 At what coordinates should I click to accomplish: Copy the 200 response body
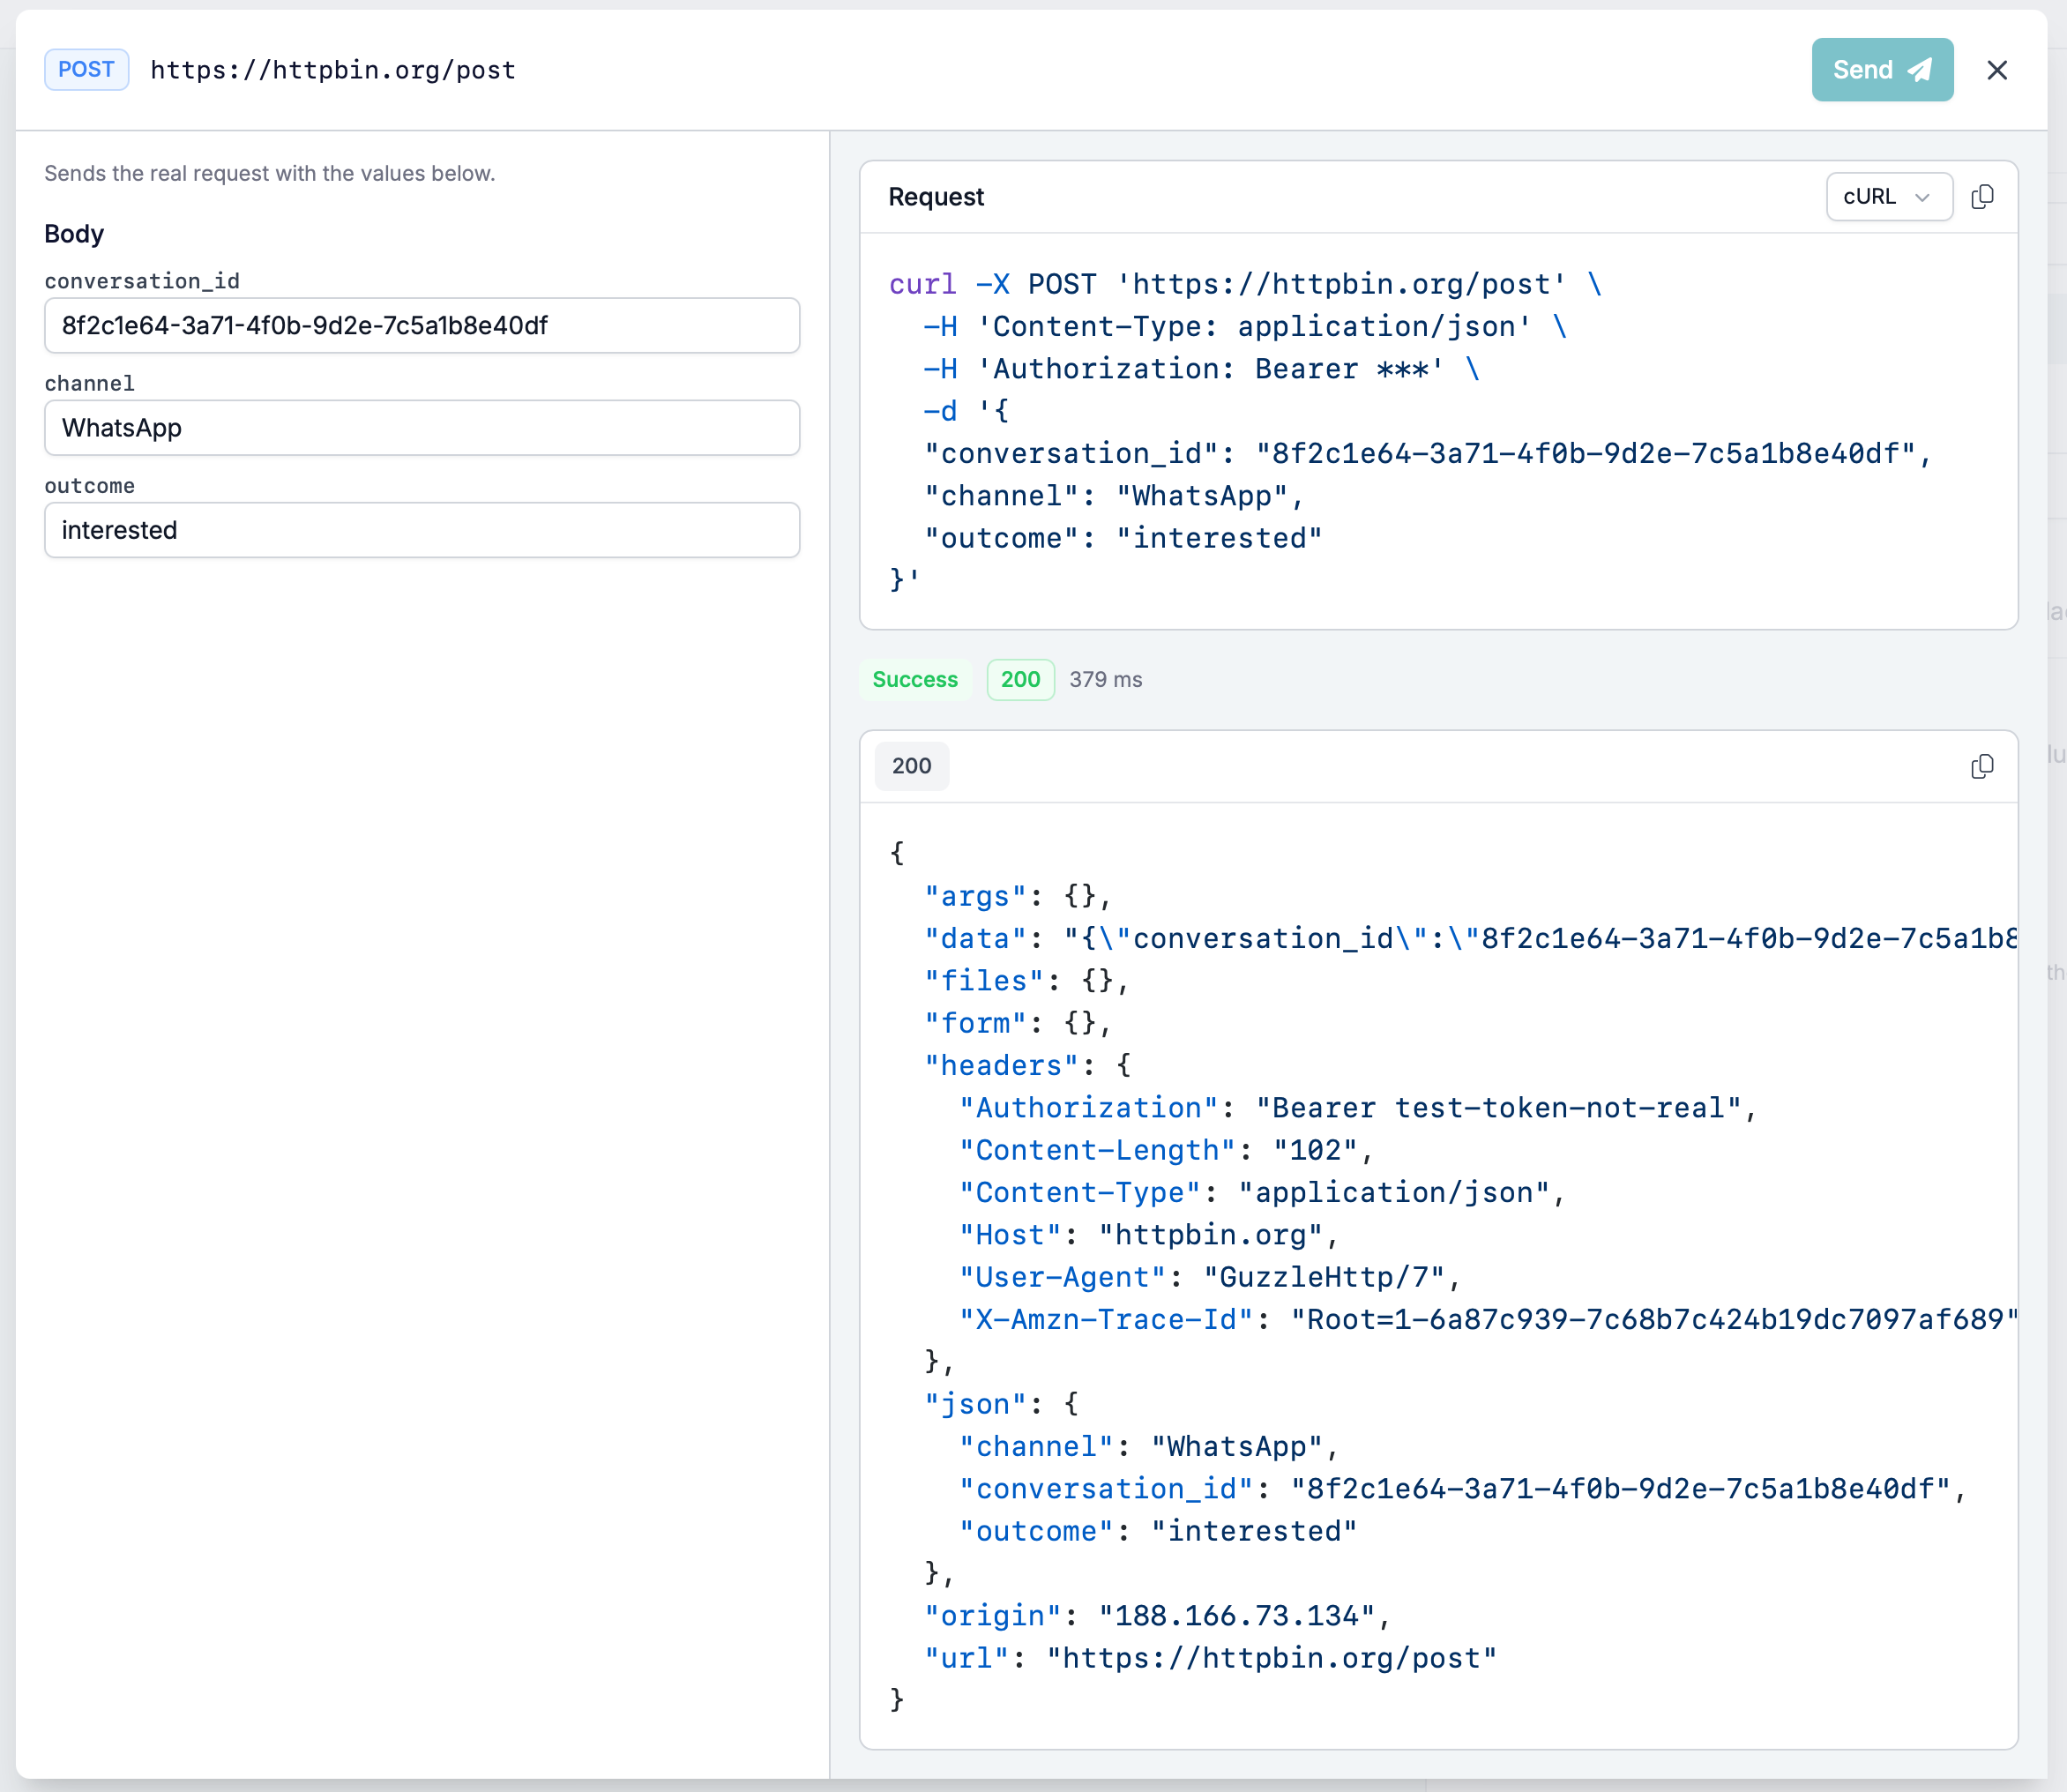[x=1981, y=766]
